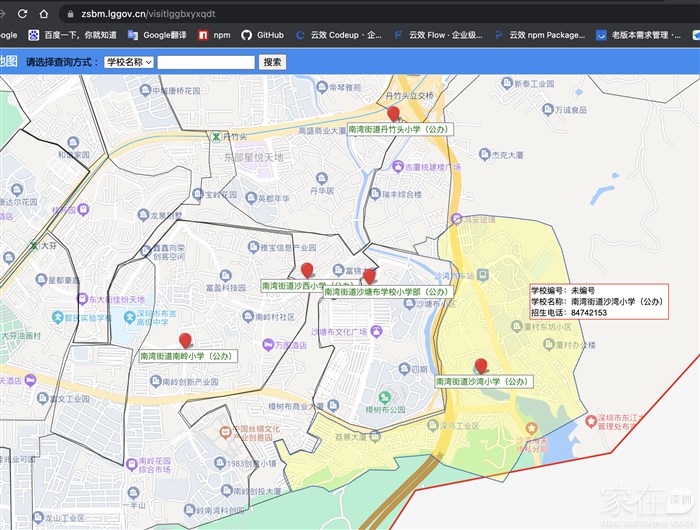Viewport: 700px width, 530px height.
Task: Open the 云效 Codeup bookmark
Action: click(340, 35)
